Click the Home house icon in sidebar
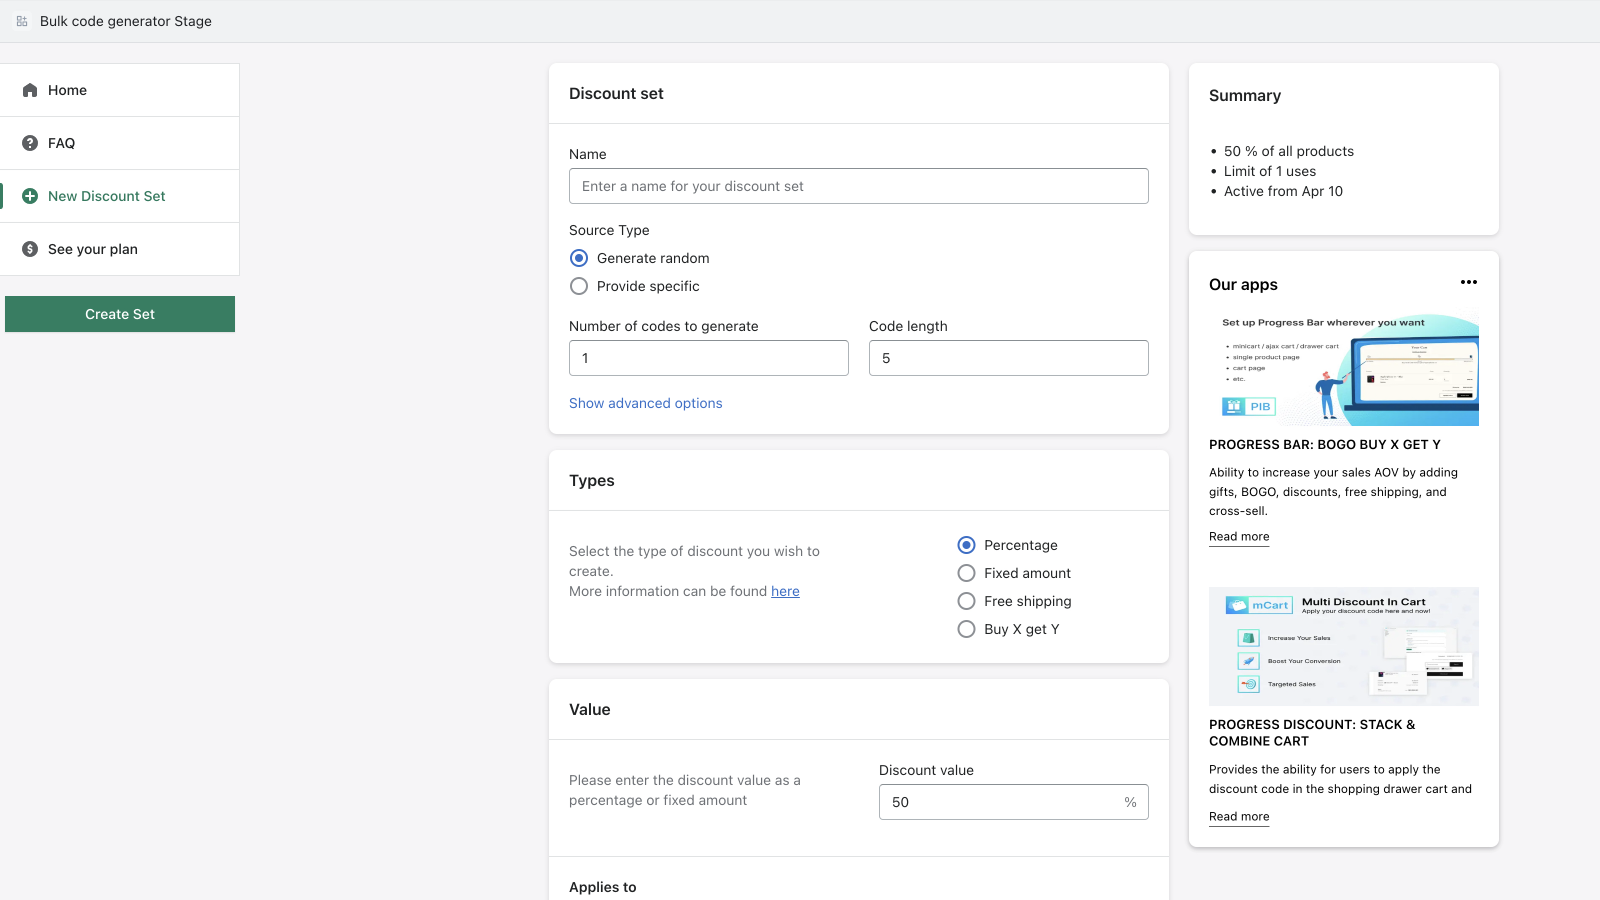The image size is (1600, 900). 30,90
